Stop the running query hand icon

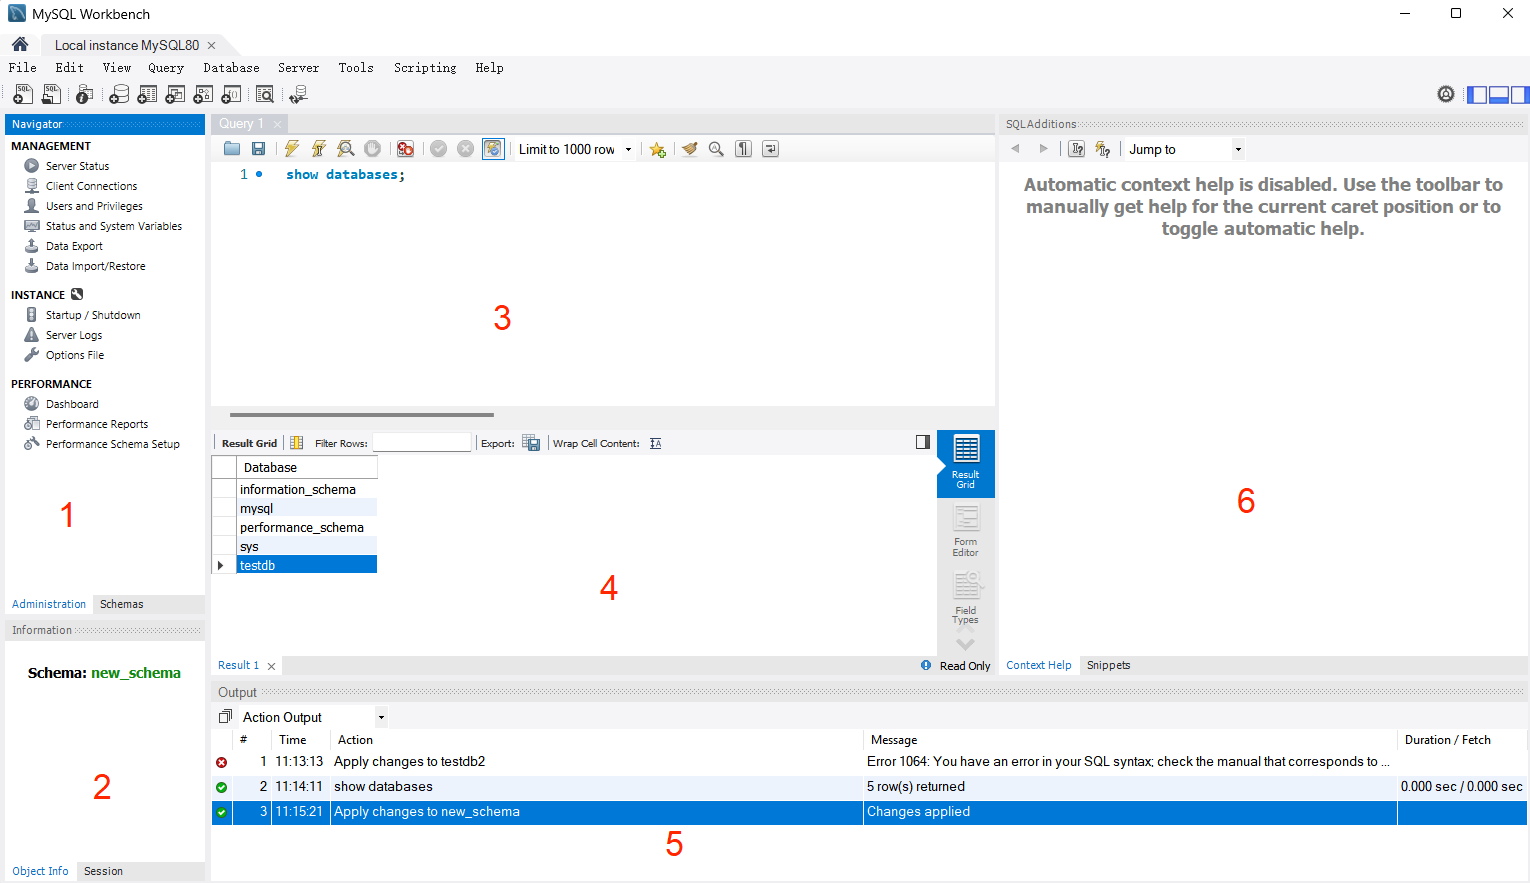pos(372,149)
